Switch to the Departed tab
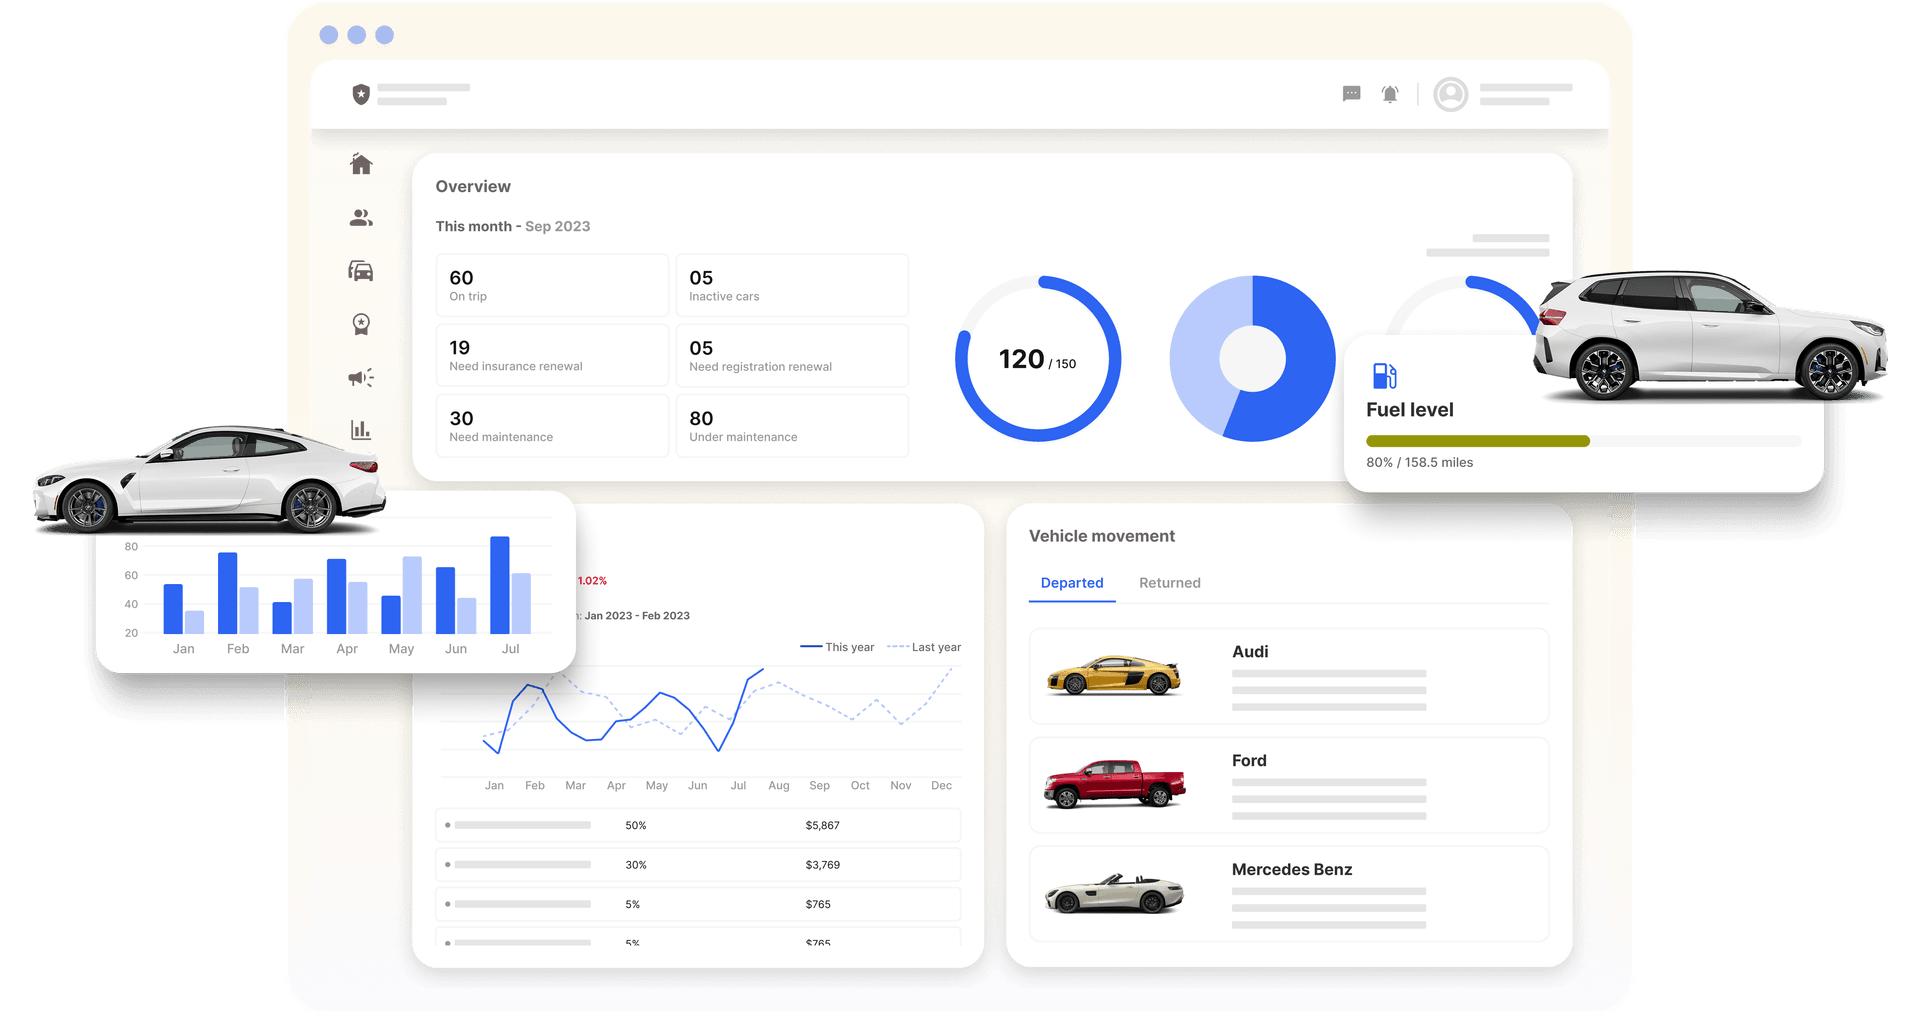The height and width of the screenshot is (1027, 1920). 1071,583
